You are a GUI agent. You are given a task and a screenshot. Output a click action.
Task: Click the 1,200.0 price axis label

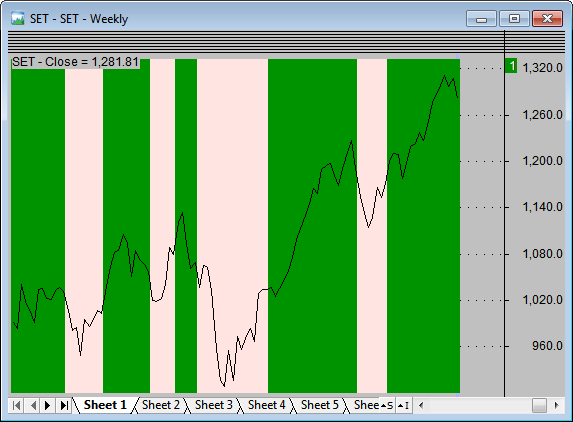(x=542, y=161)
